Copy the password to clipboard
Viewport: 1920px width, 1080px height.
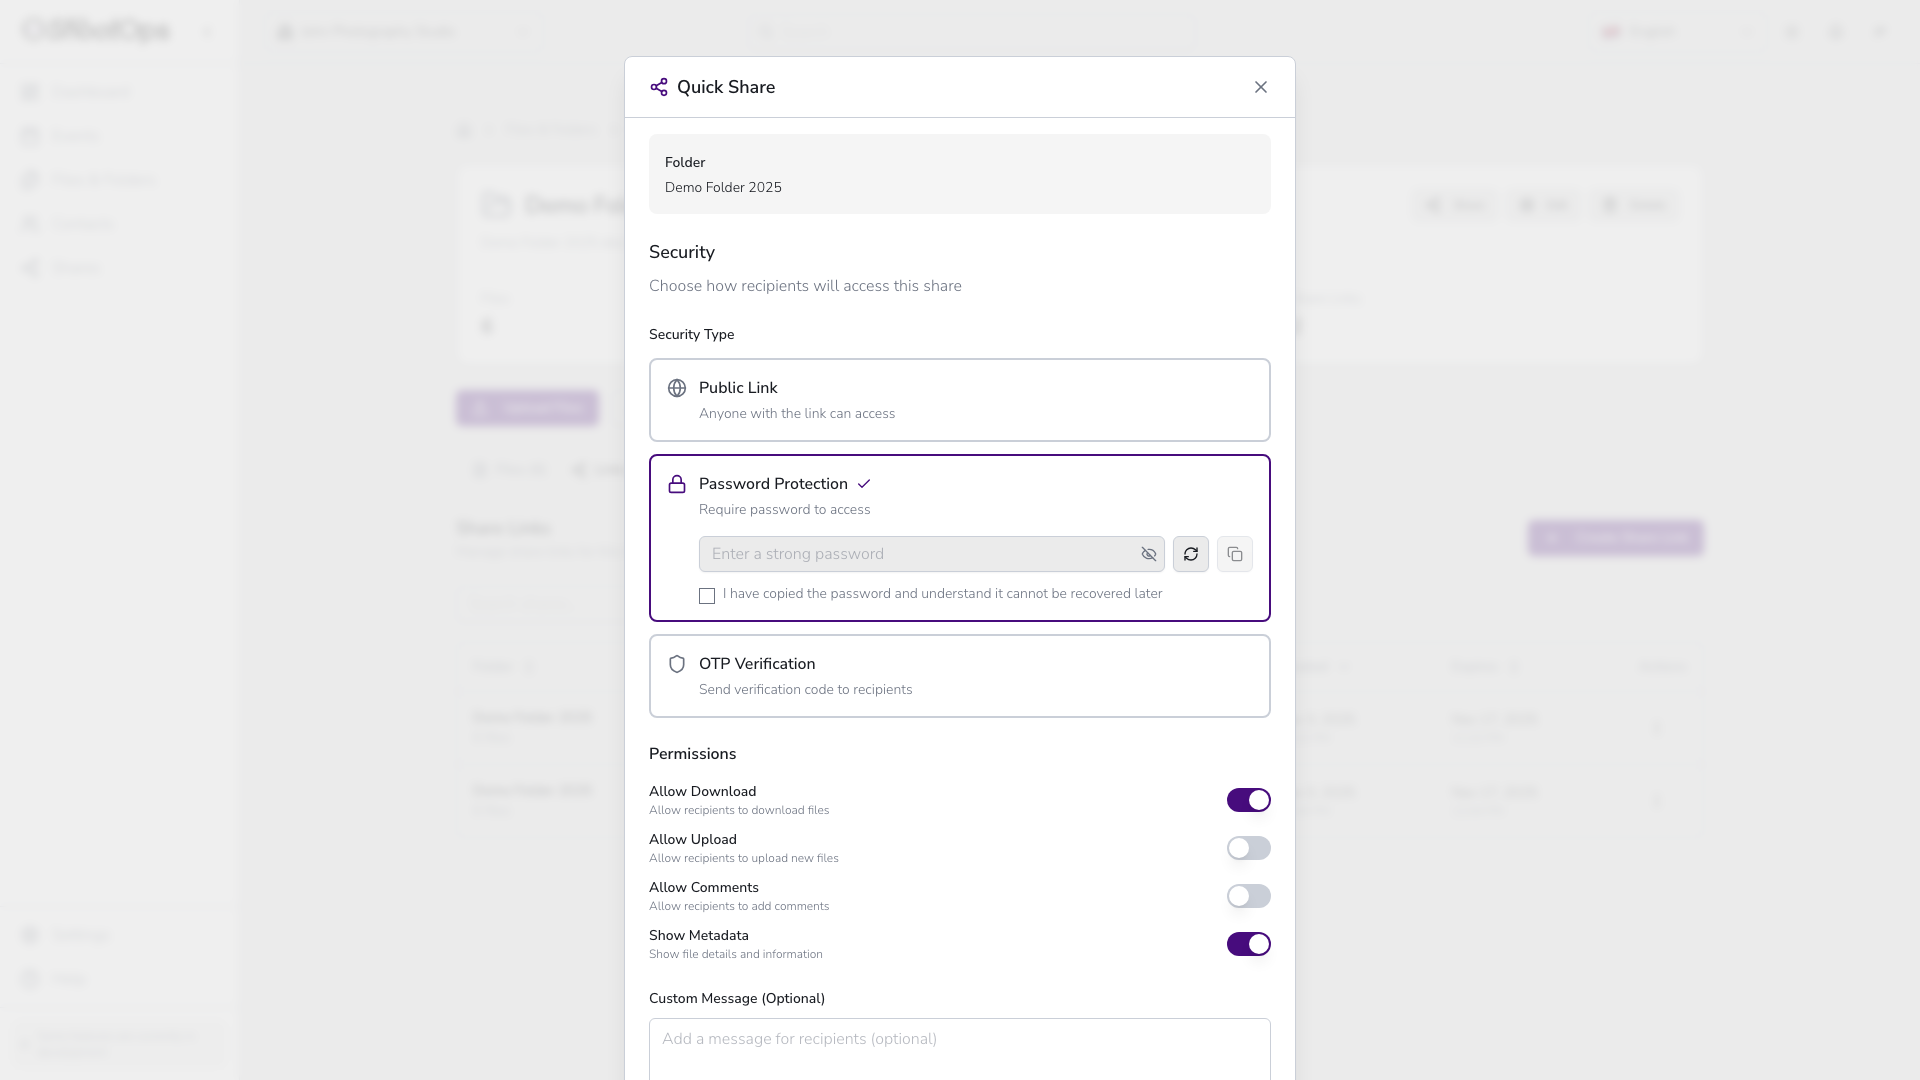pos(1235,554)
